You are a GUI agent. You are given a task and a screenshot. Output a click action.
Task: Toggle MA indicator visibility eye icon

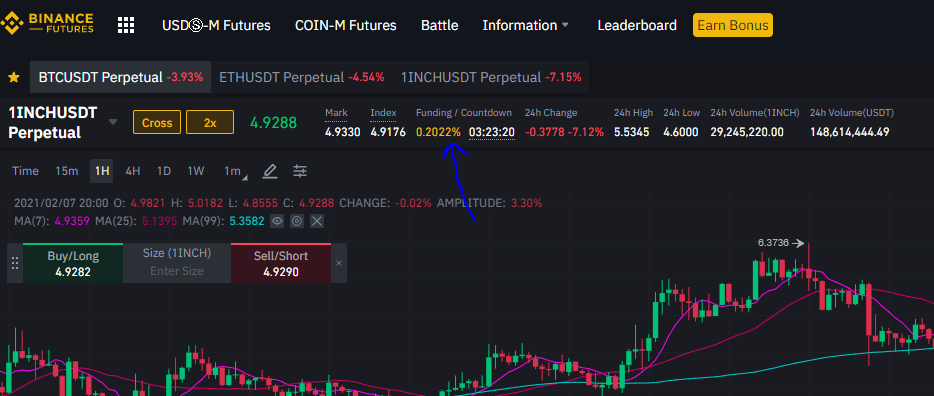277,221
